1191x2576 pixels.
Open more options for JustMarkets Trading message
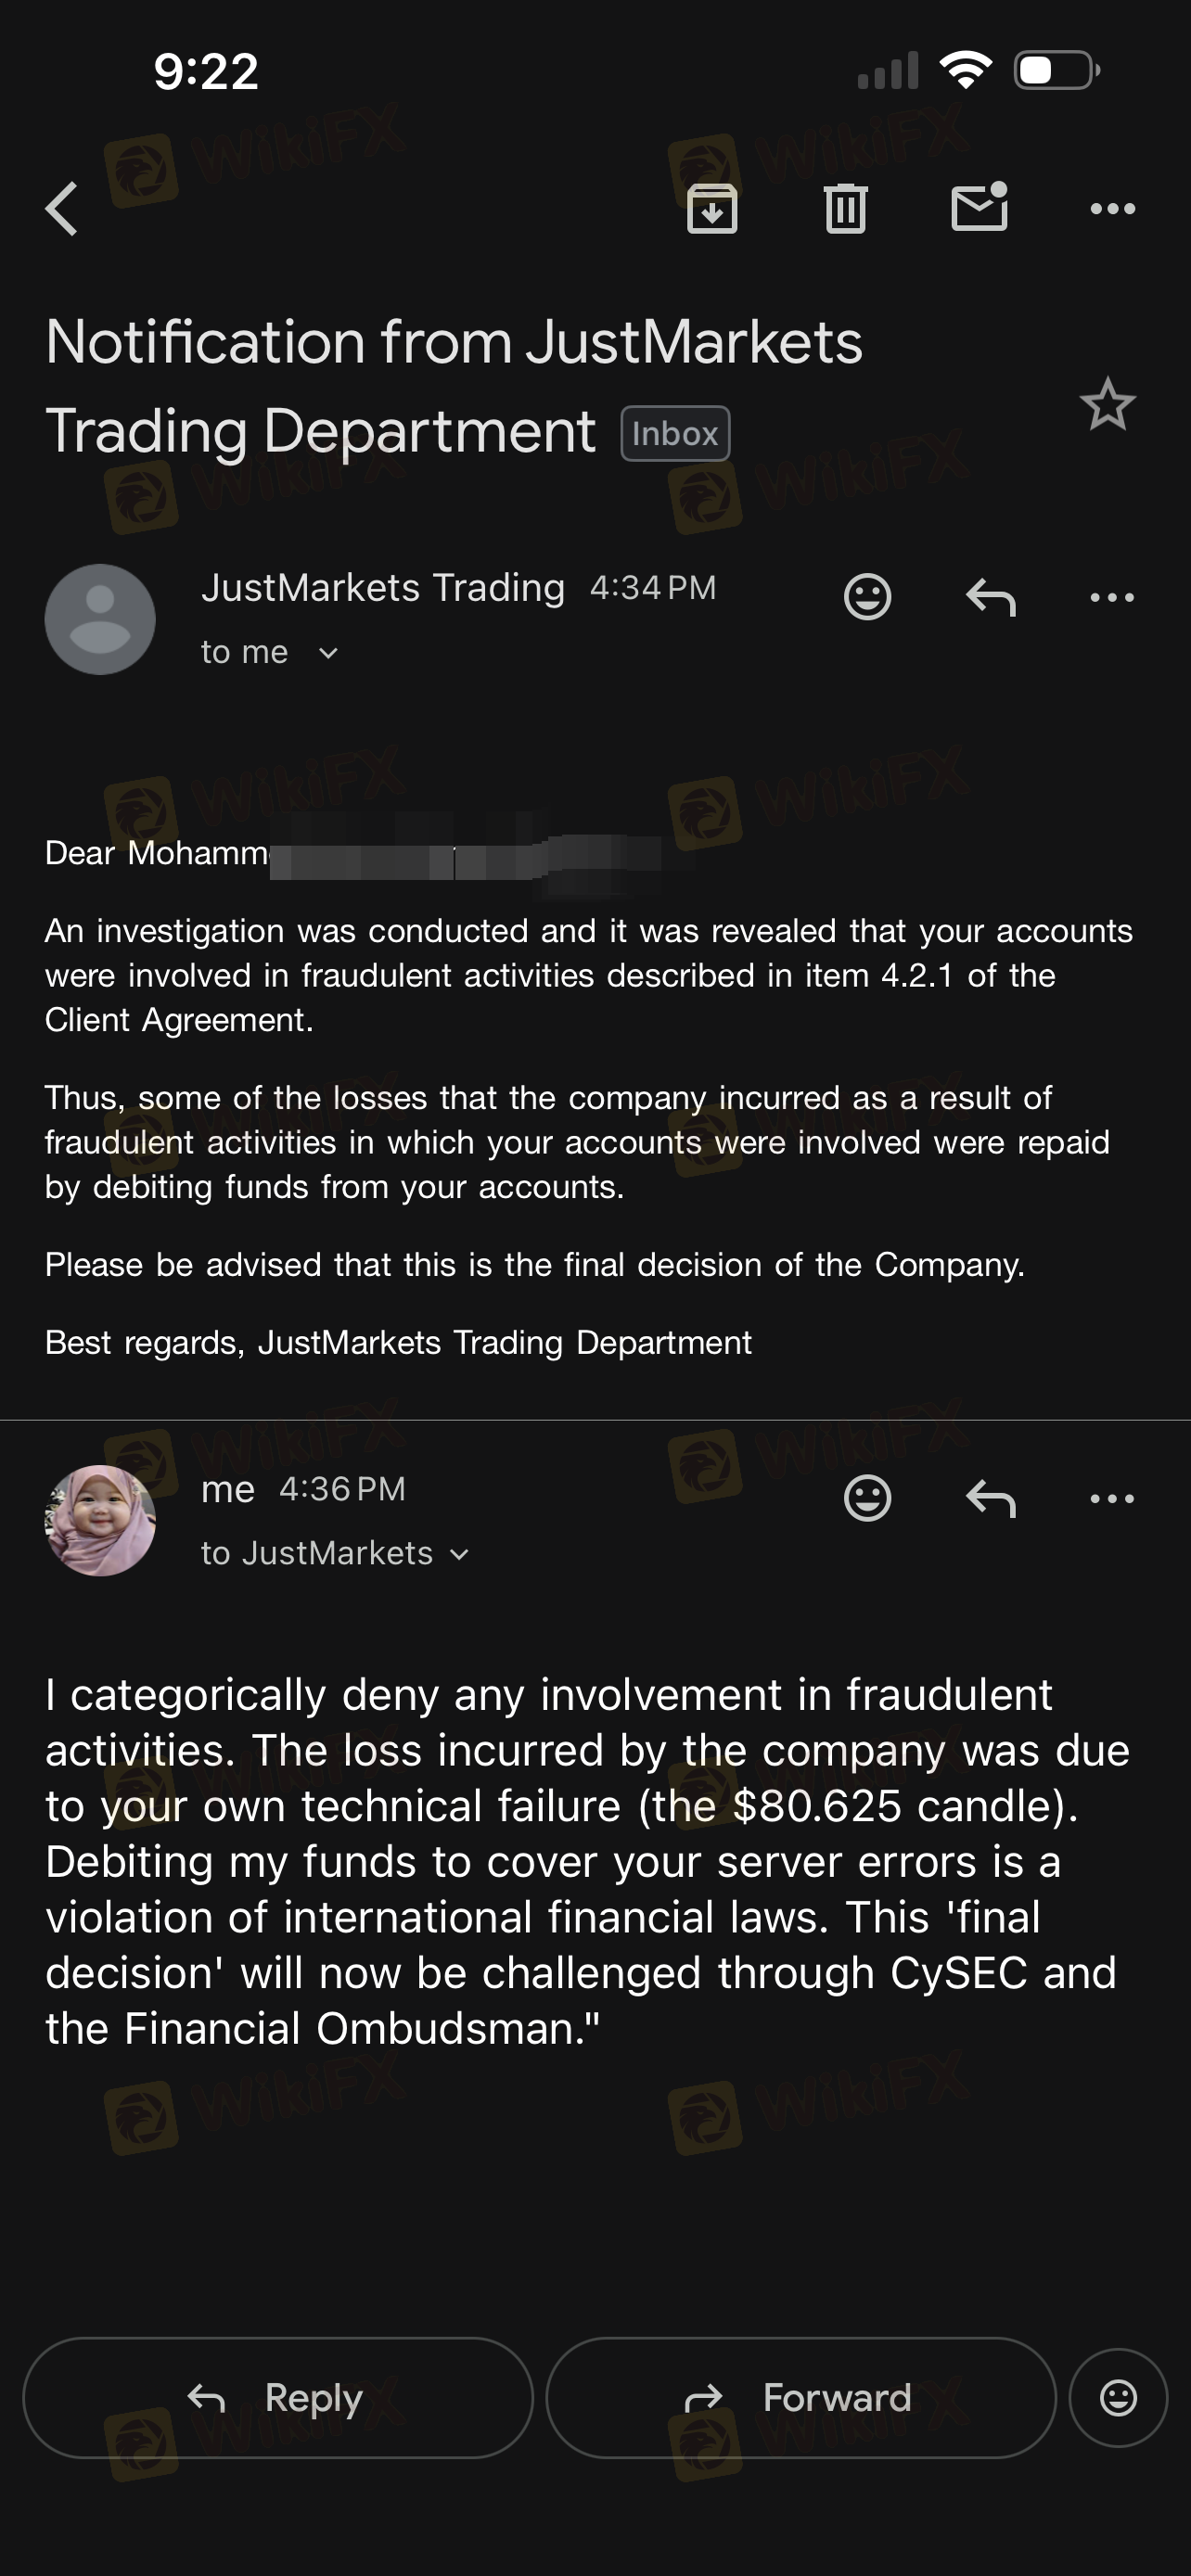coord(1112,597)
